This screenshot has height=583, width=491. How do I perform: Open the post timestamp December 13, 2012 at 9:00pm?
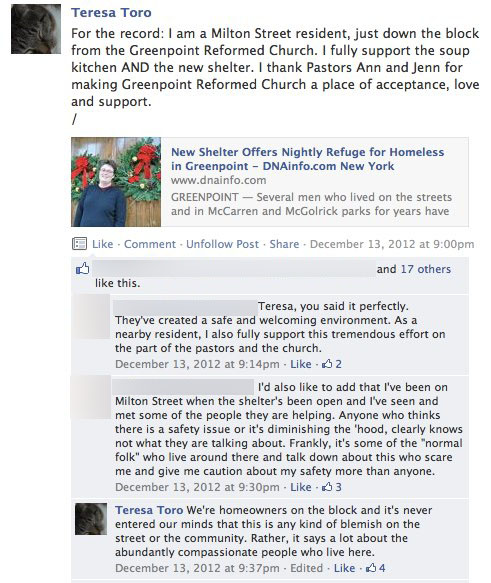coord(392,244)
